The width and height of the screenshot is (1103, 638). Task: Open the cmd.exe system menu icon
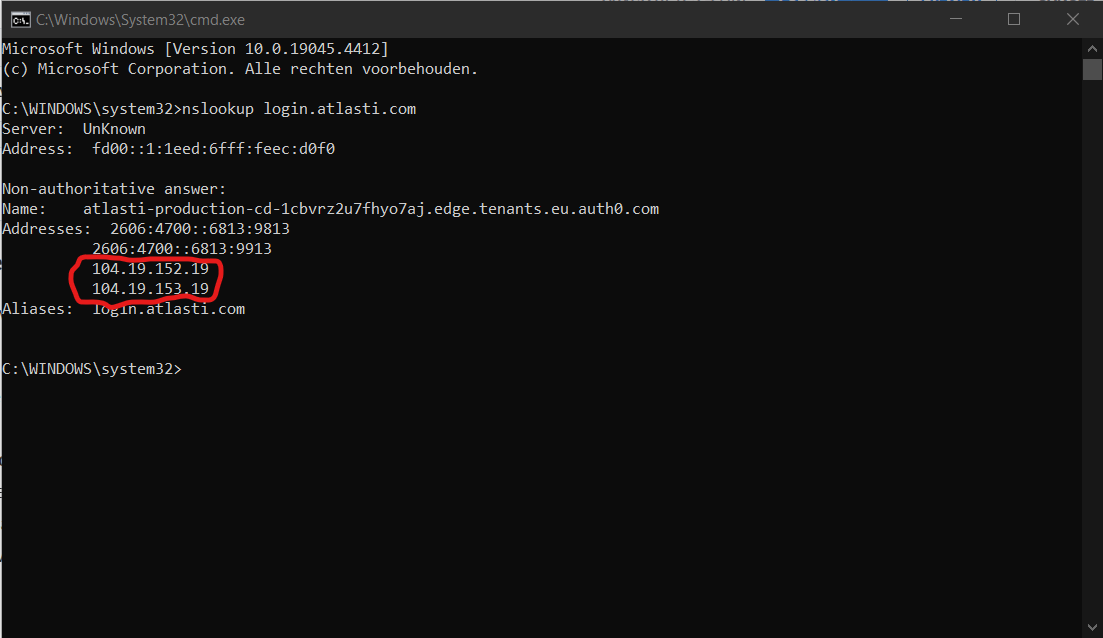coord(20,20)
